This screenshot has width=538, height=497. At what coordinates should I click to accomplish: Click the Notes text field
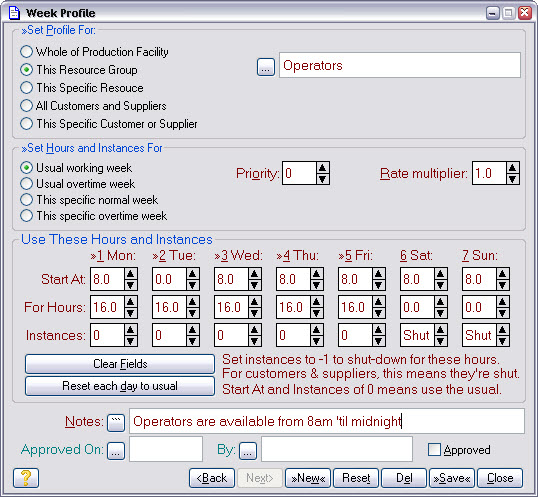[327, 421]
